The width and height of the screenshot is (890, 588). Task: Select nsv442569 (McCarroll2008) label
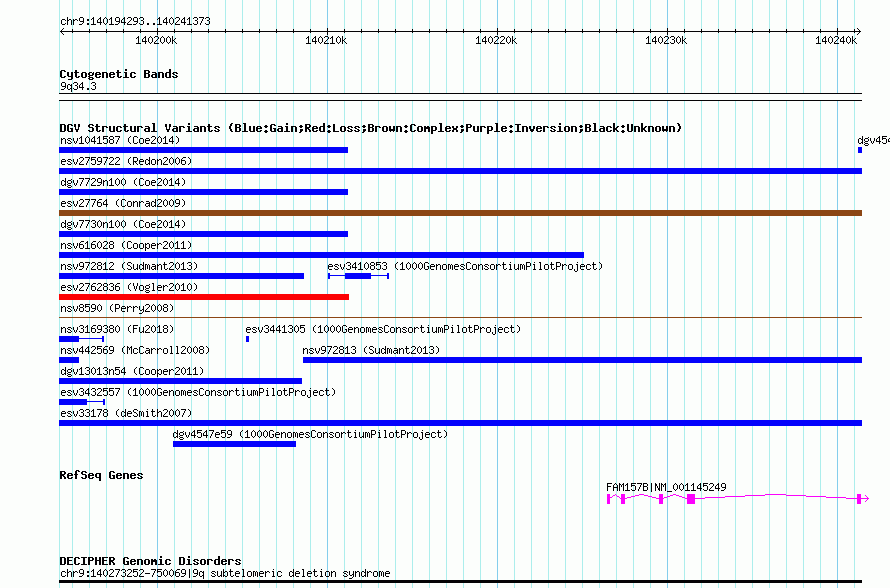[135, 350]
